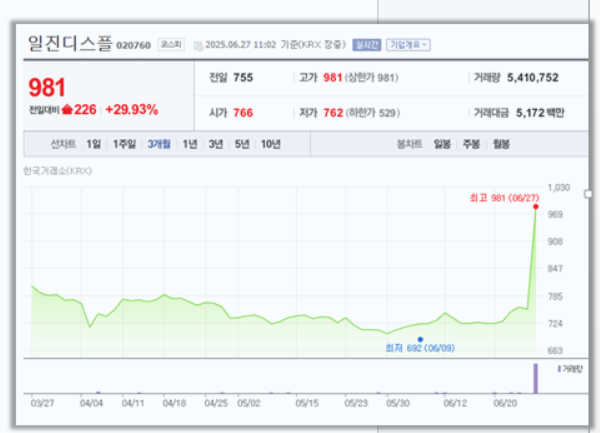
Task: Click the 1,030 price axis label
Action: pyautogui.click(x=559, y=187)
